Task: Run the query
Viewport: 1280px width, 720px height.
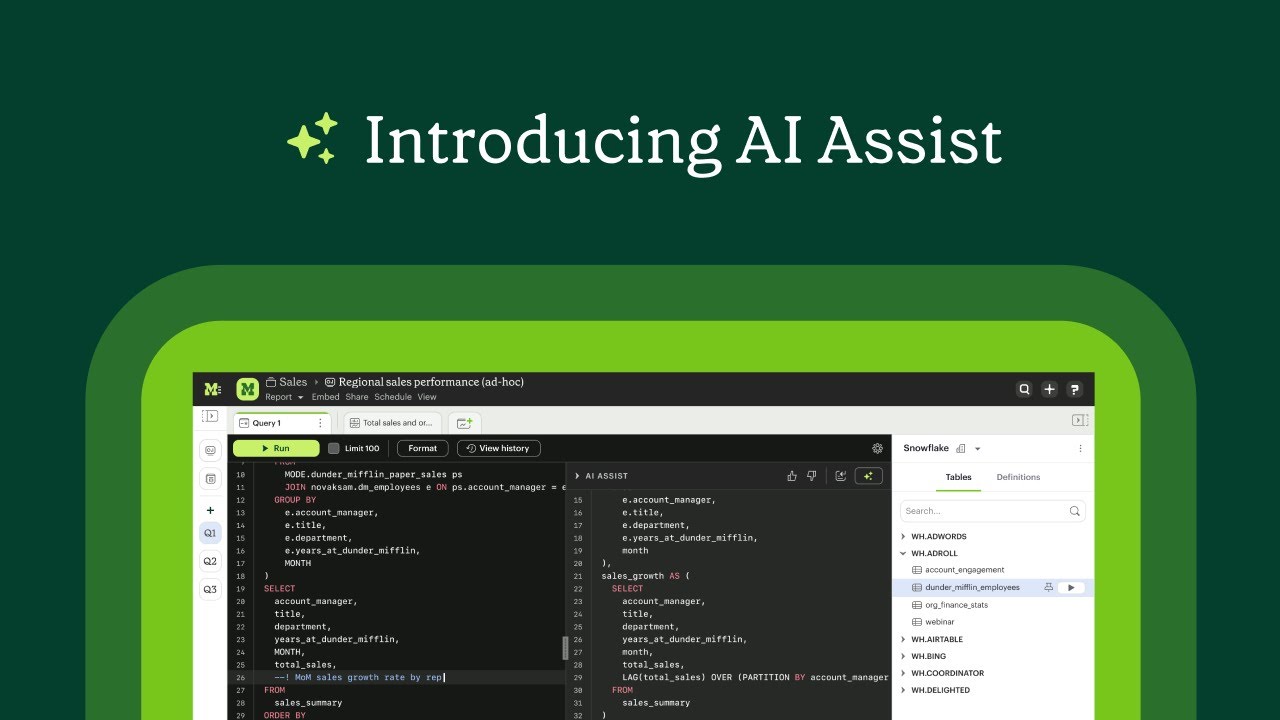Action: coord(276,449)
